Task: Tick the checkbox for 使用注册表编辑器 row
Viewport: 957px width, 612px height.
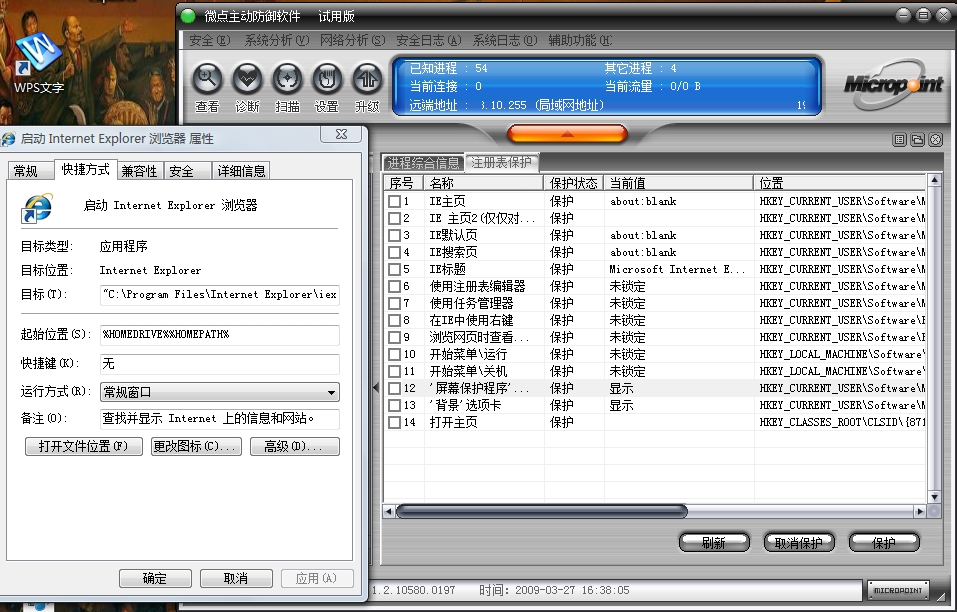Action: (x=394, y=286)
